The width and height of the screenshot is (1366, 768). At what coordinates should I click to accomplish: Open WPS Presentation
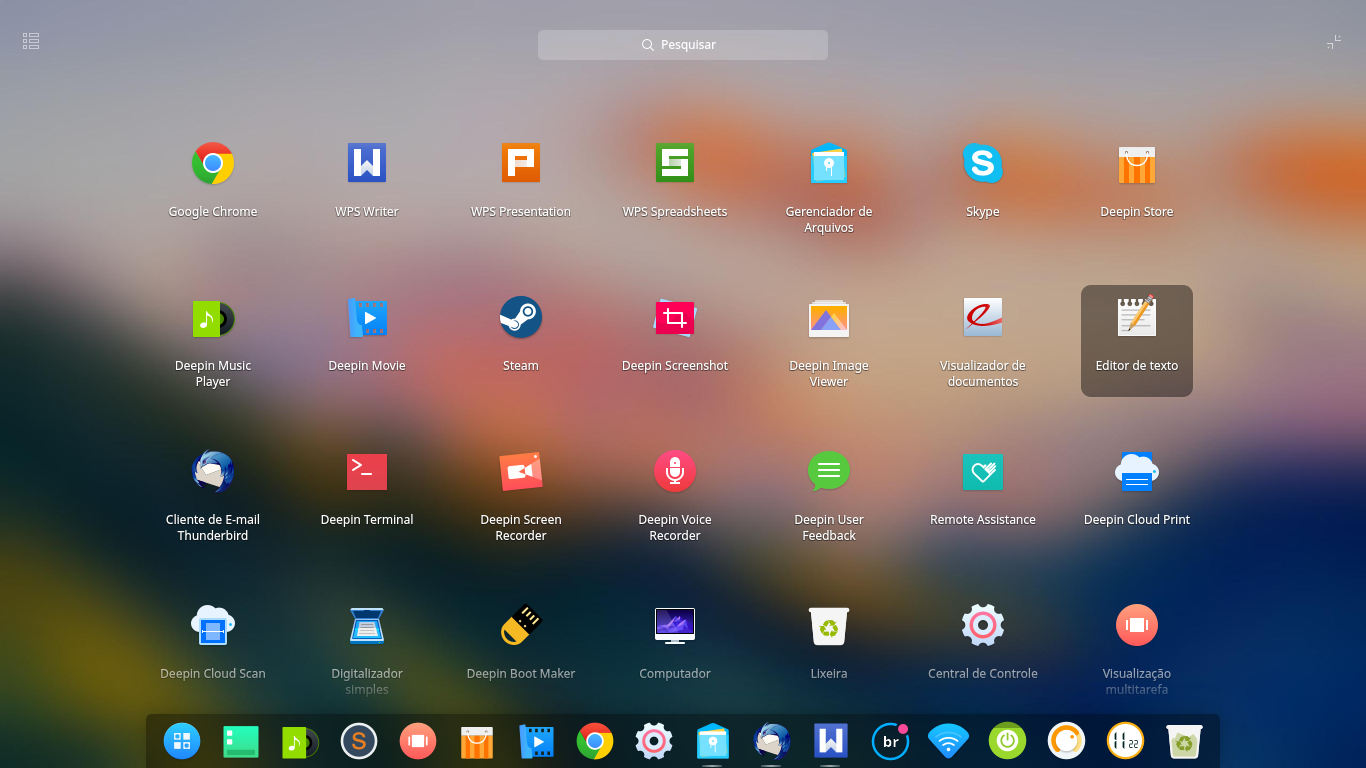tap(521, 163)
